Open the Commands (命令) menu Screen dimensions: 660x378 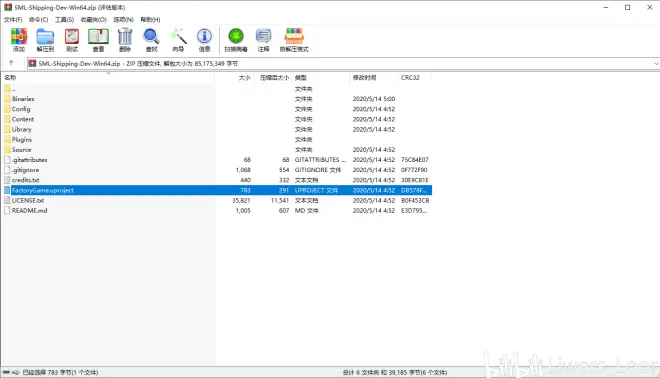click(x=38, y=19)
